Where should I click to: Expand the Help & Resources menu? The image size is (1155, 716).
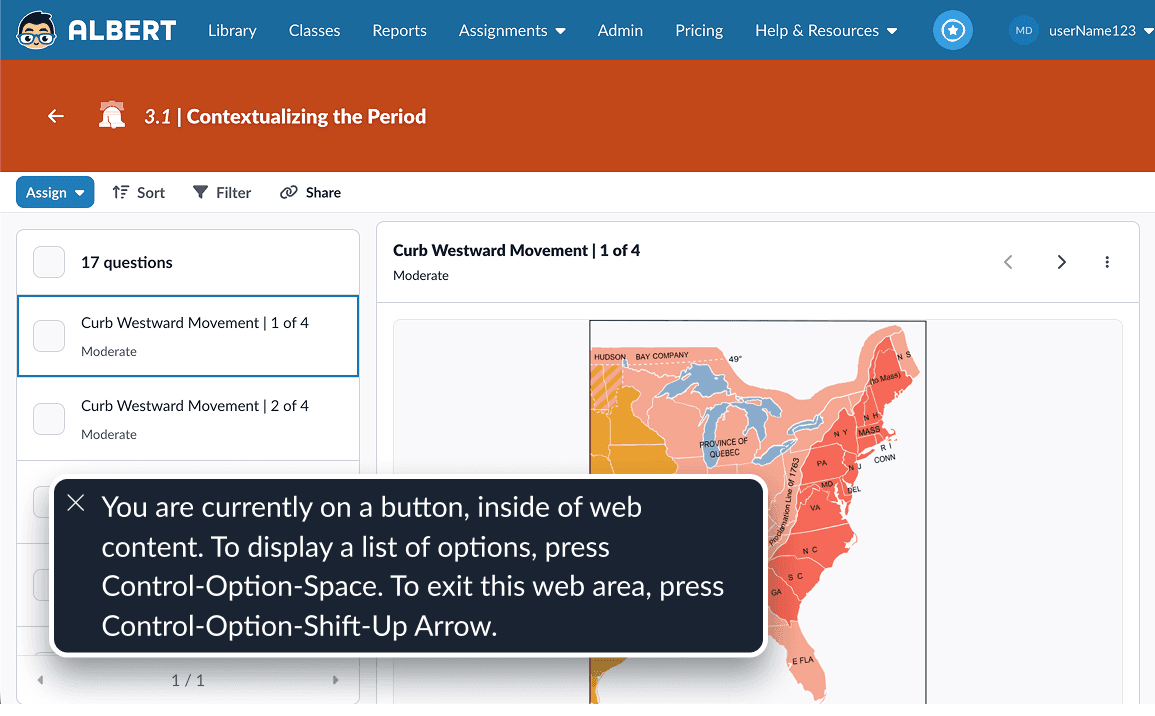coord(826,31)
